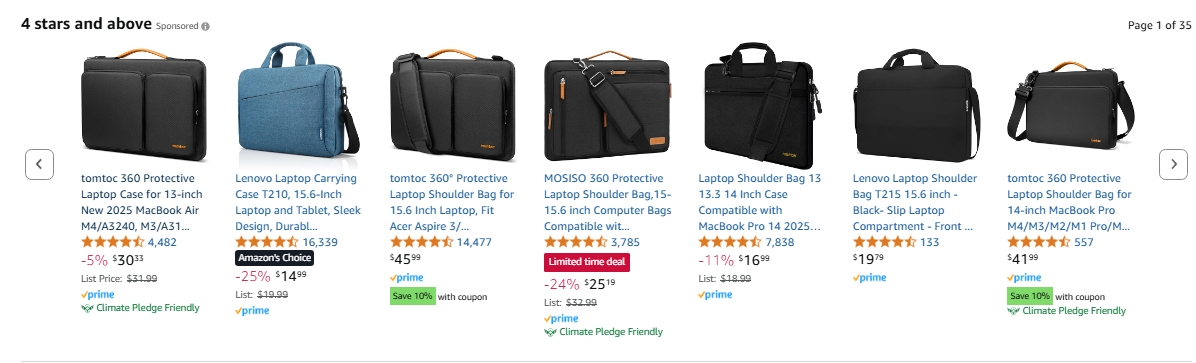Open the Sponsored info icon
Screen dimensions: 1196x363
pyautogui.click(x=205, y=26)
